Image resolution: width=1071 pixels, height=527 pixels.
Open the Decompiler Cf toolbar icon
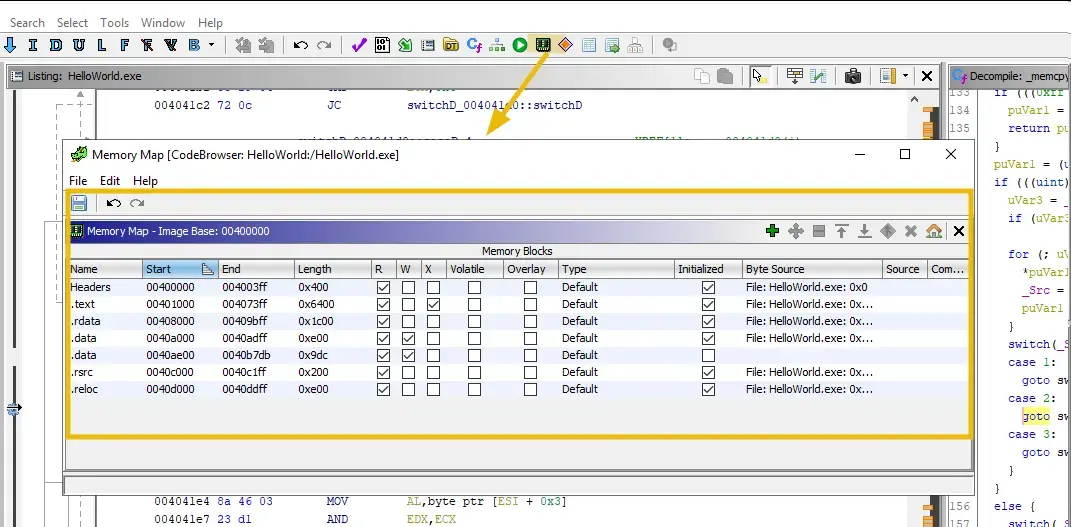click(474, 45)
